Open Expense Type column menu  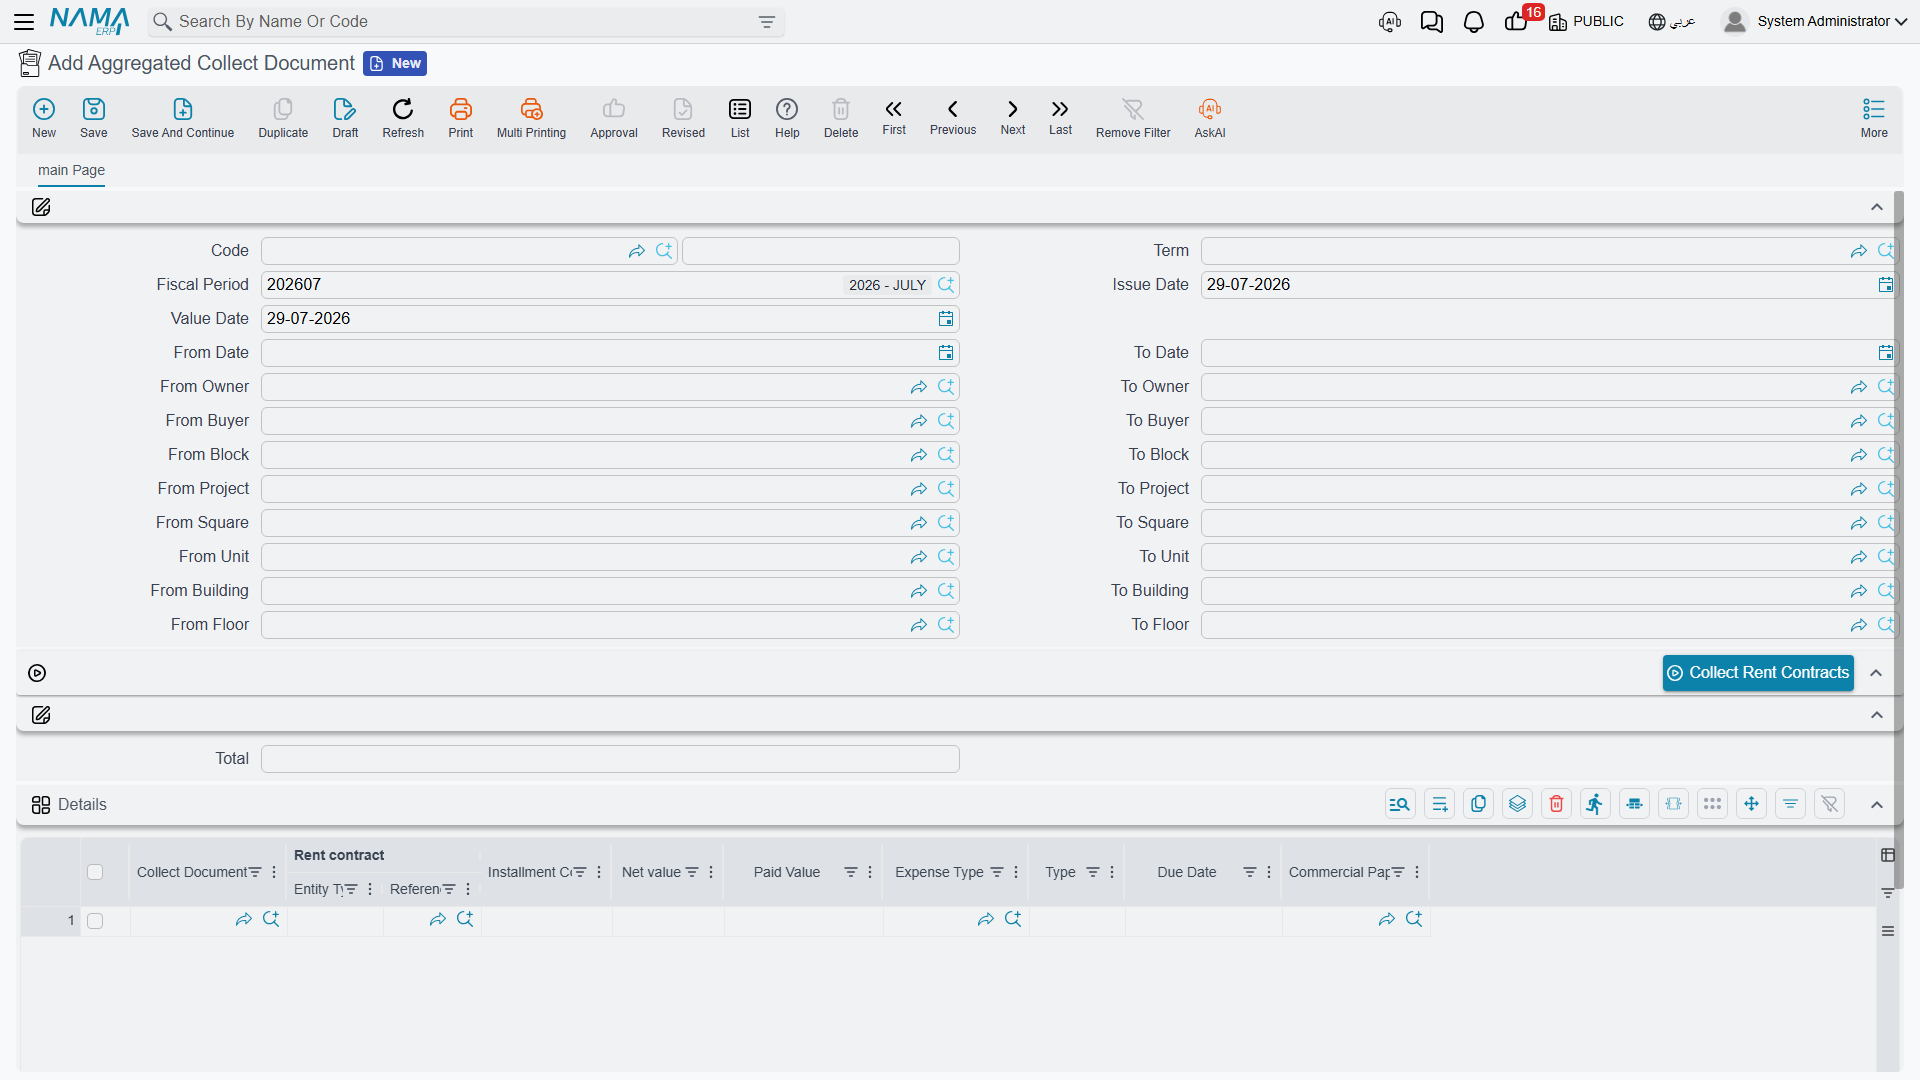tap(1016, 872)
